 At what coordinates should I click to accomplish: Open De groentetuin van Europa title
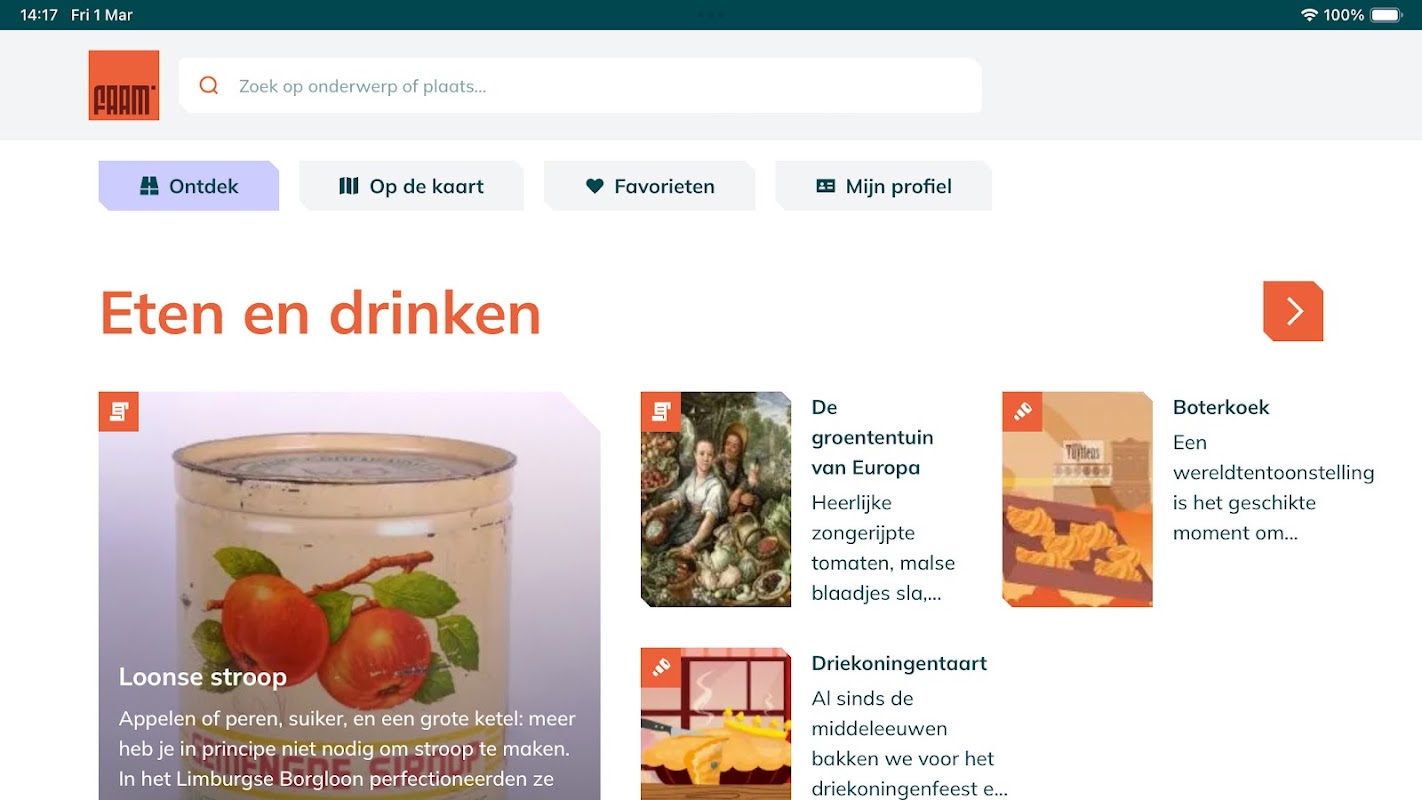[x=873, y=437]
